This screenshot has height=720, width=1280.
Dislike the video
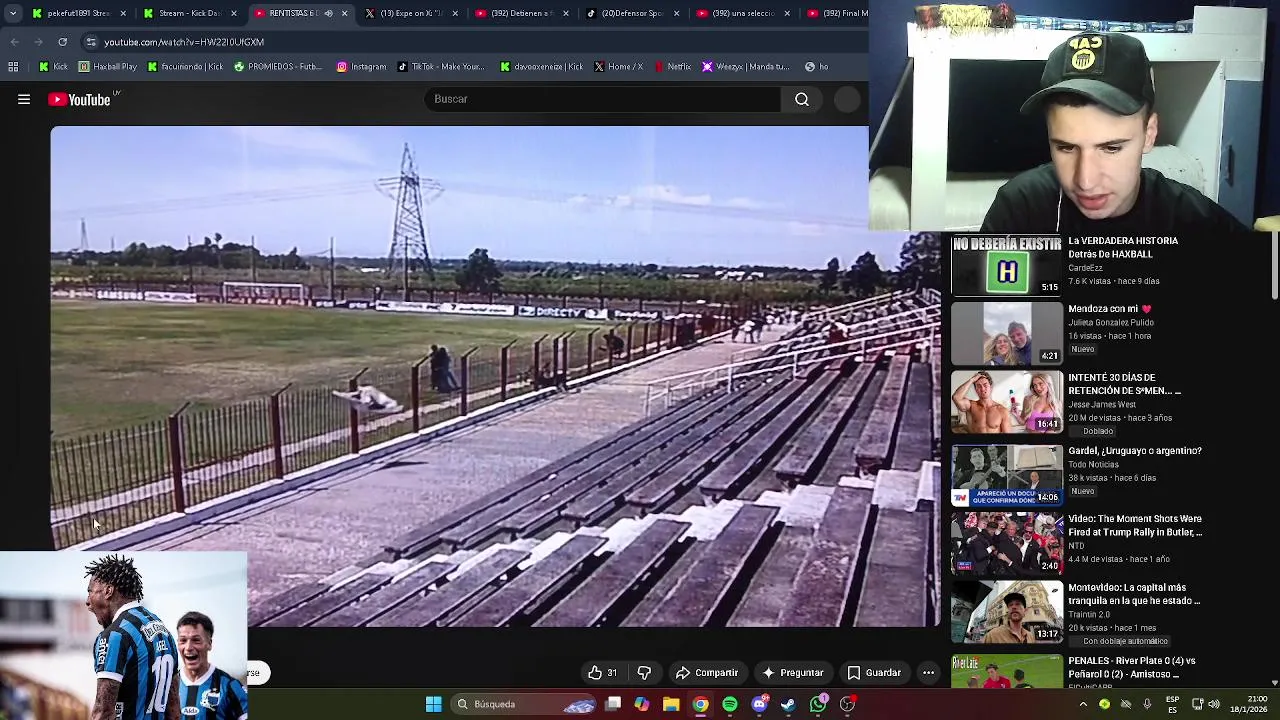coord(644,673)
